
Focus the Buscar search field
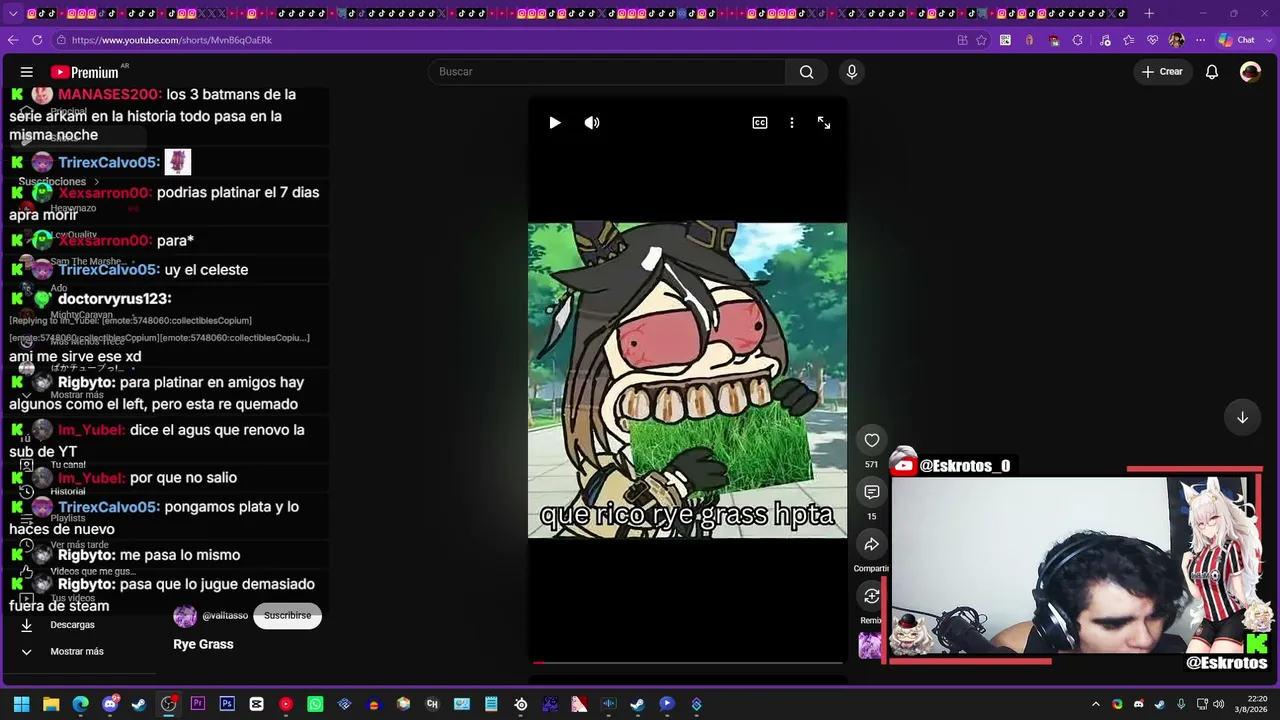click(x=607, y=72)
